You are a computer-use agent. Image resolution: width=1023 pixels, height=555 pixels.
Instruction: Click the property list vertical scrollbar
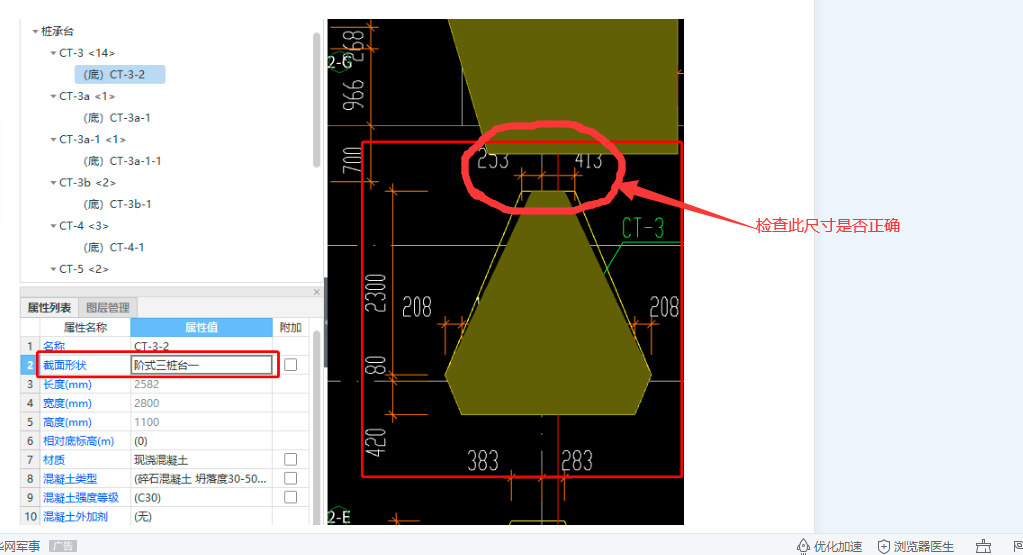[x=316, y=427]
